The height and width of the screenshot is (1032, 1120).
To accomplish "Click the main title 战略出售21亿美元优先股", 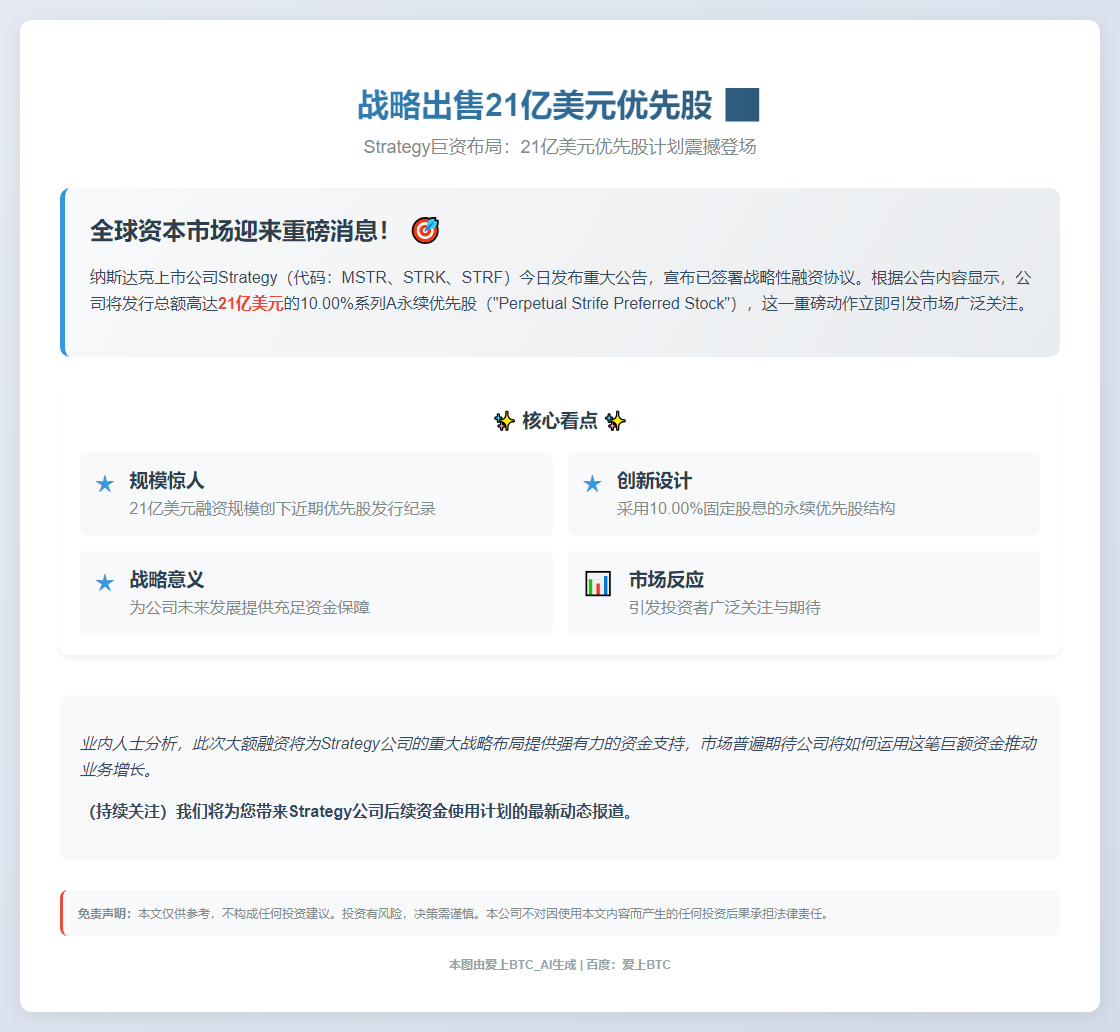I will point(535,105).
